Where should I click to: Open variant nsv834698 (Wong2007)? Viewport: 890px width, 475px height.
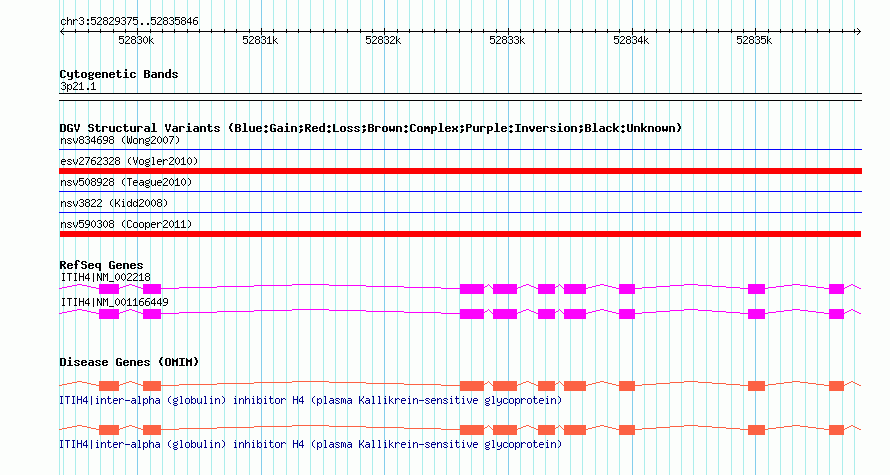(120, 140)
